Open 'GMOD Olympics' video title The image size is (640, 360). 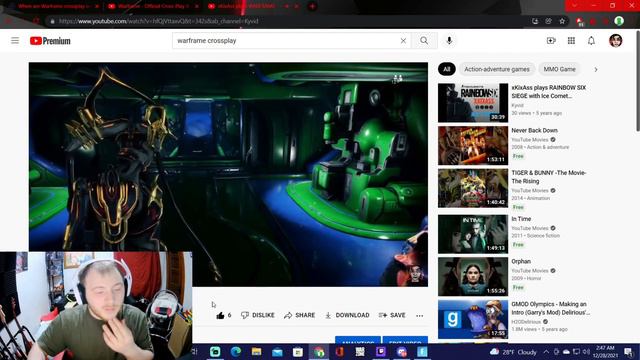[551, 308]
